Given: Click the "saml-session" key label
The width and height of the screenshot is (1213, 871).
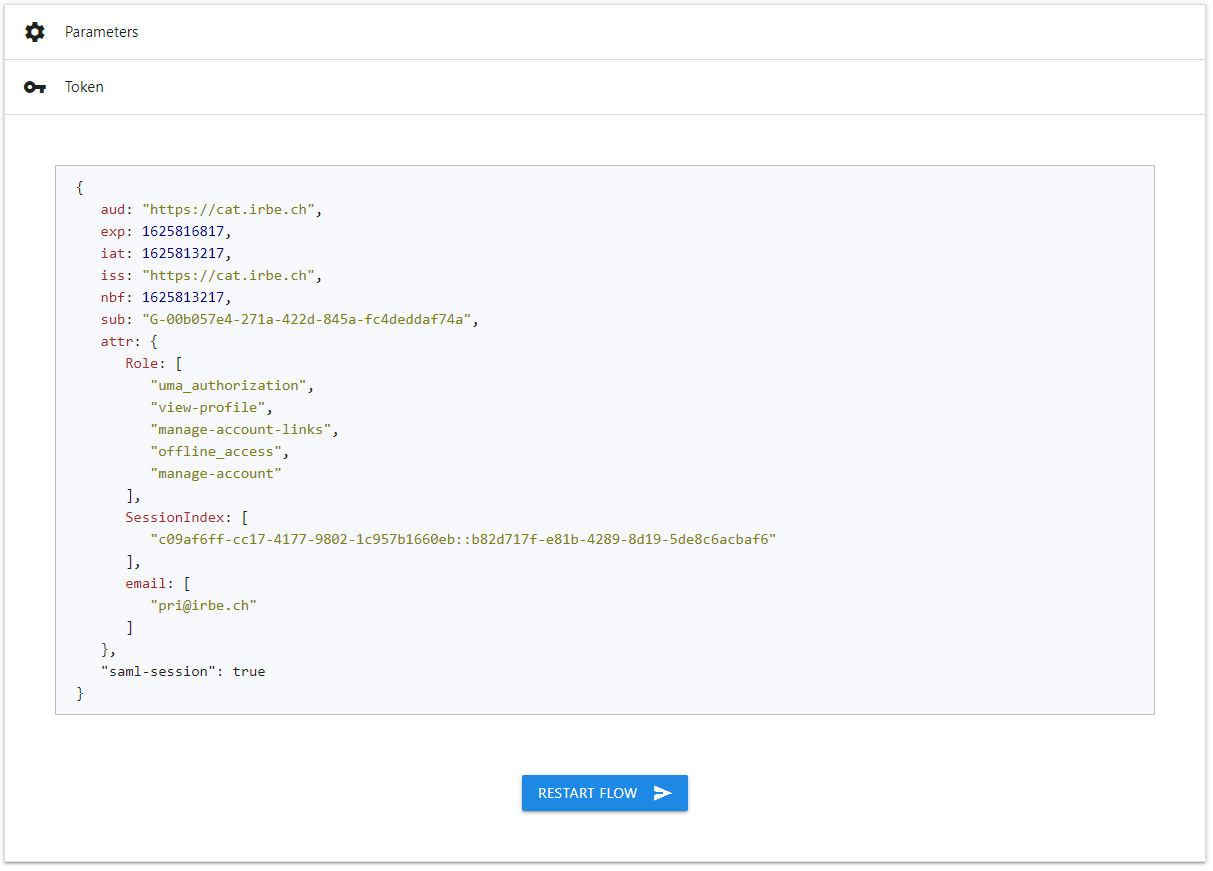Looking at the screenshot, I should pos(159,672).
